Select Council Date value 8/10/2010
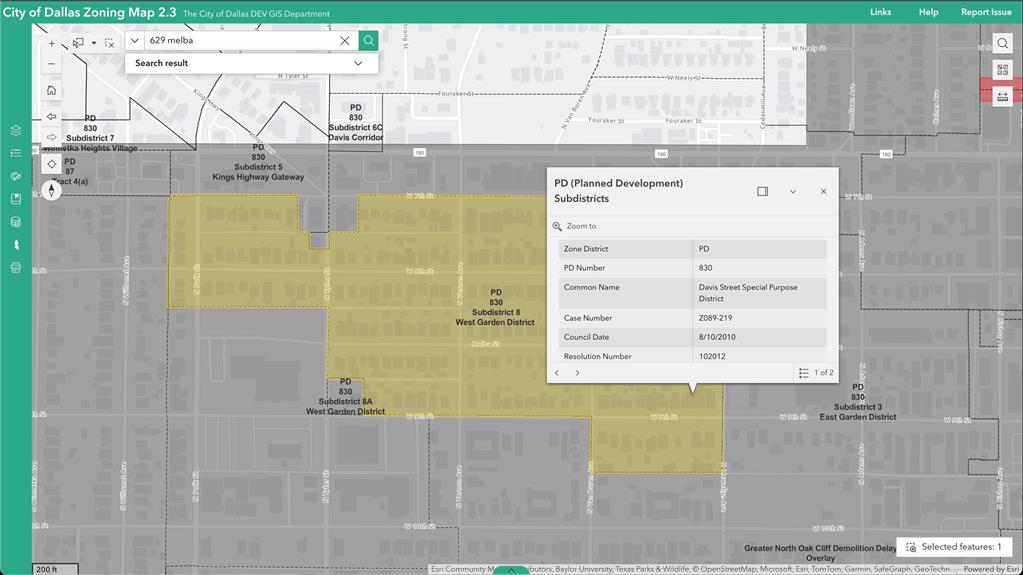Screen dimensions: 1023x575 point(716,337)
